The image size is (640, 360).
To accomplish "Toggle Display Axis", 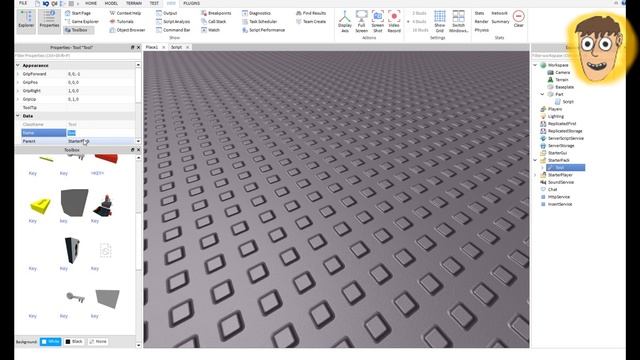I will click(x=345, y=22).
